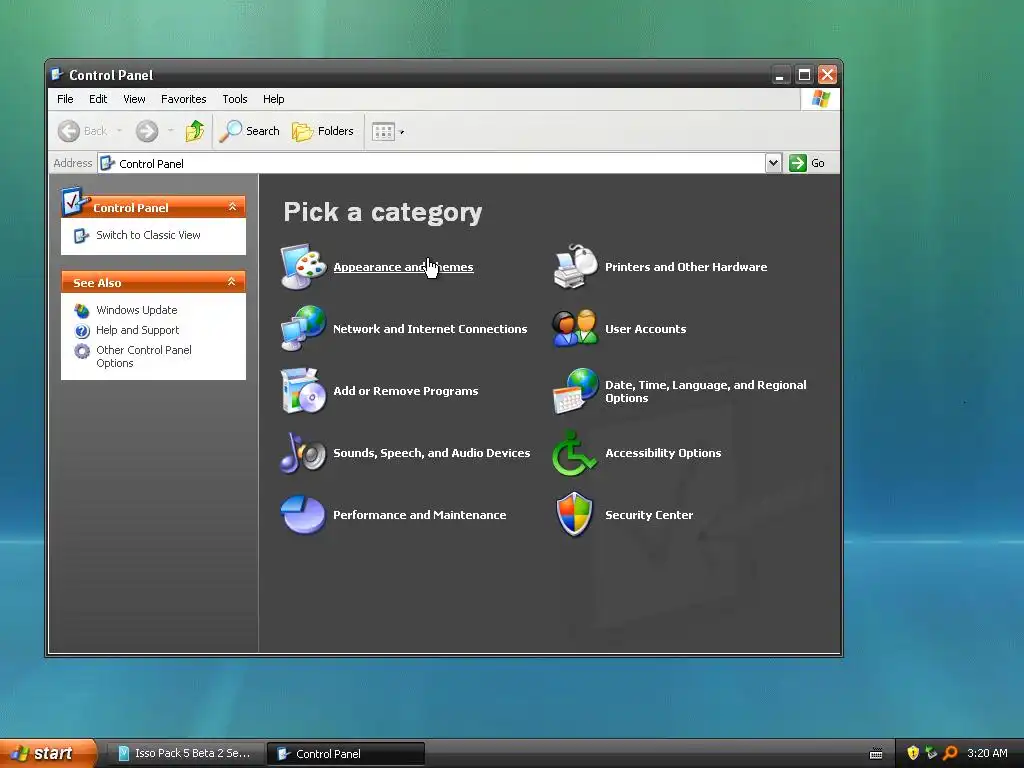Click the Add or Remove Programs link
1024x768 pixels.
[x=406, y=391]
